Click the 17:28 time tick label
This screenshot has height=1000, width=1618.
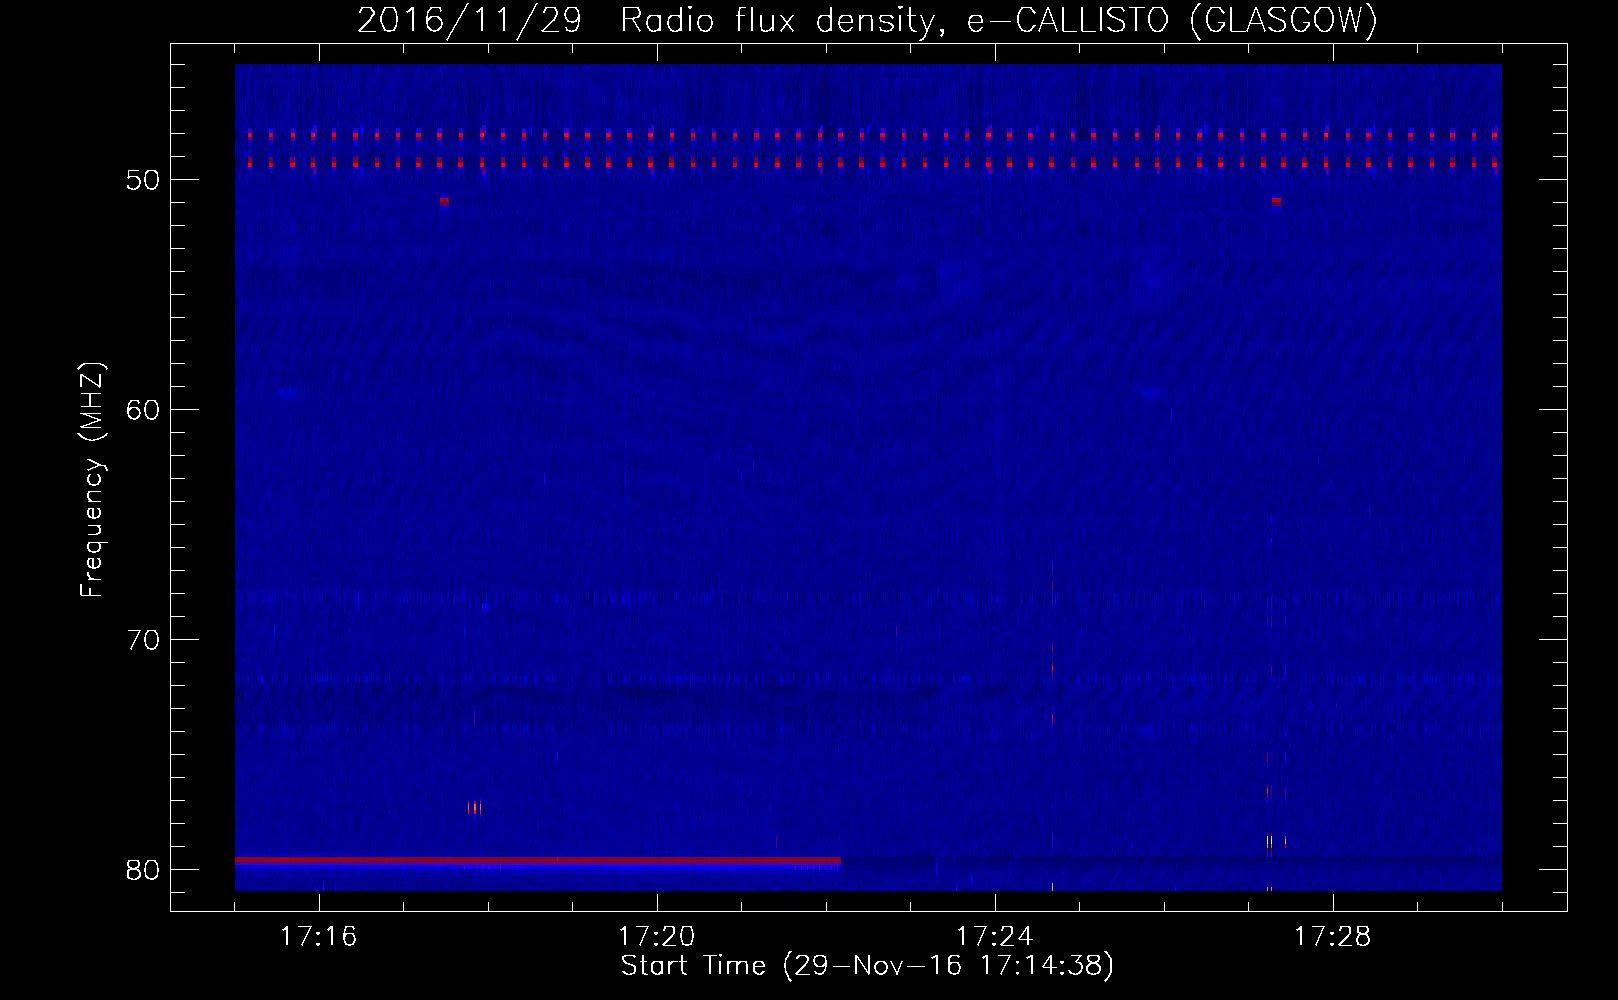click(x=1332, y=937)
